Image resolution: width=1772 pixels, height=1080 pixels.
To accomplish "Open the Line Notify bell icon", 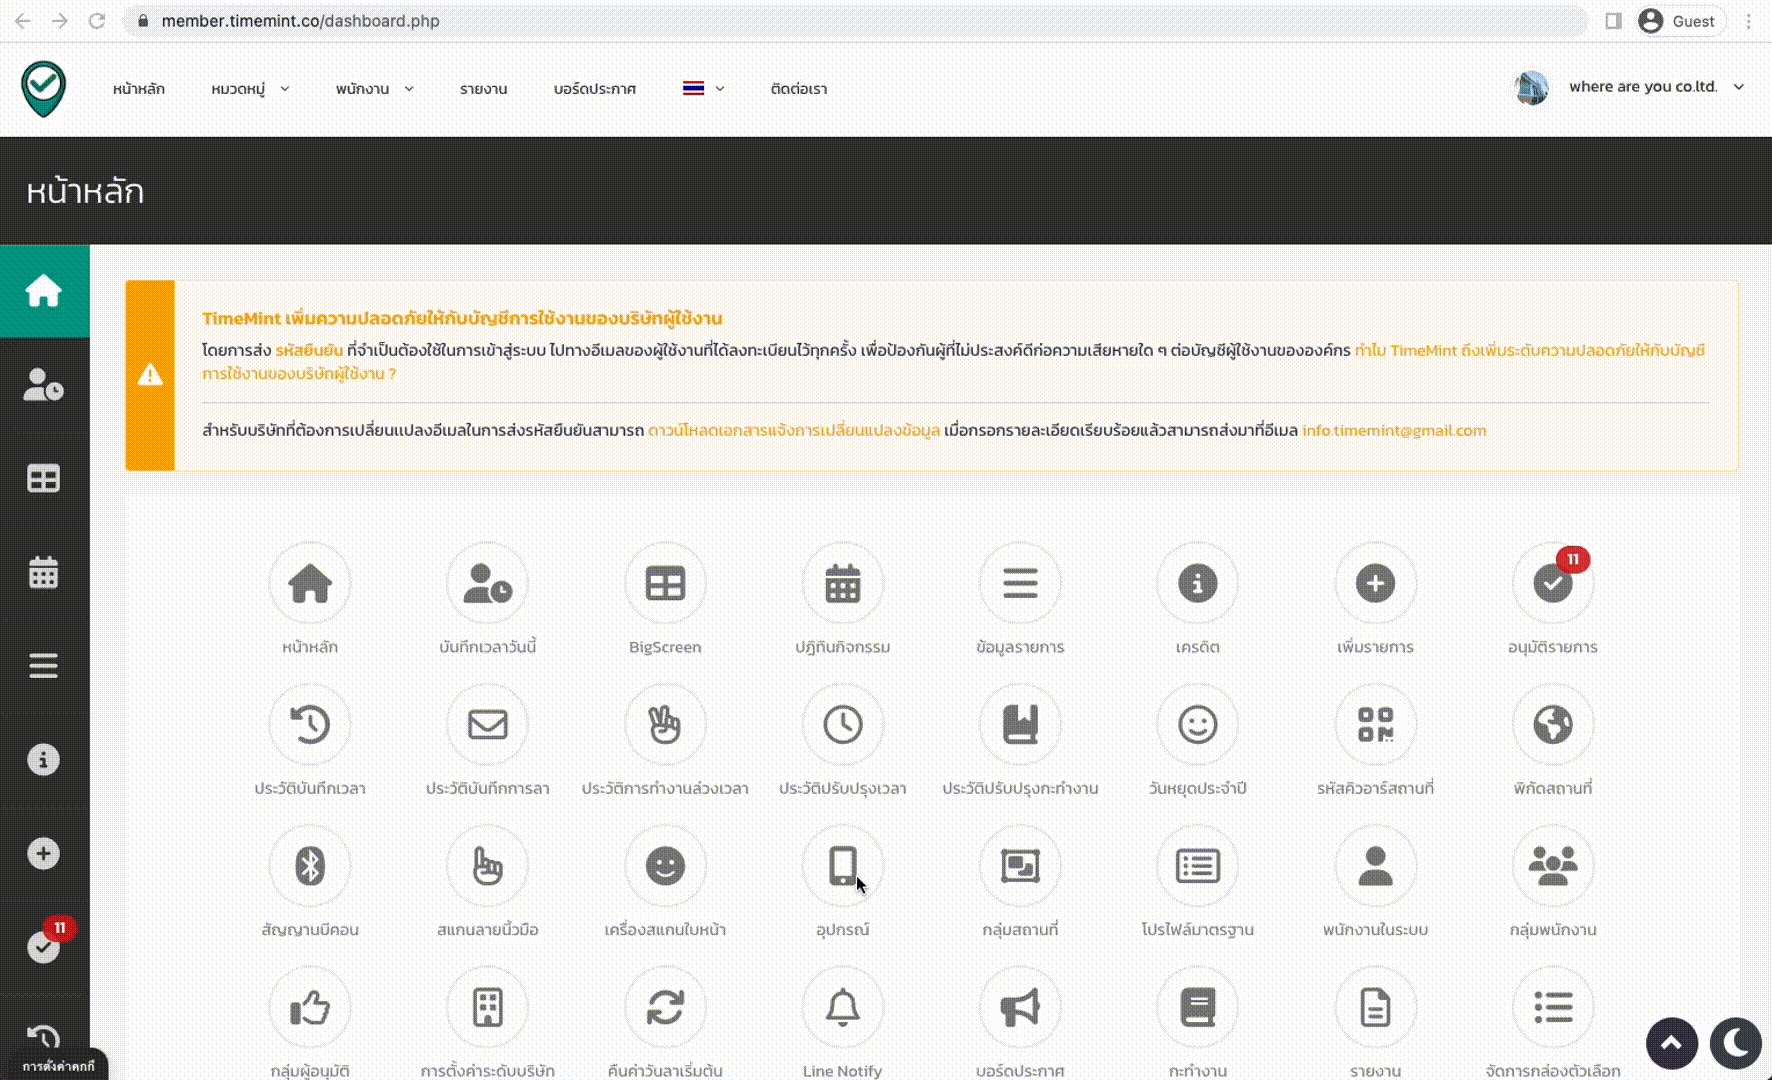I will click(842, 1007).
